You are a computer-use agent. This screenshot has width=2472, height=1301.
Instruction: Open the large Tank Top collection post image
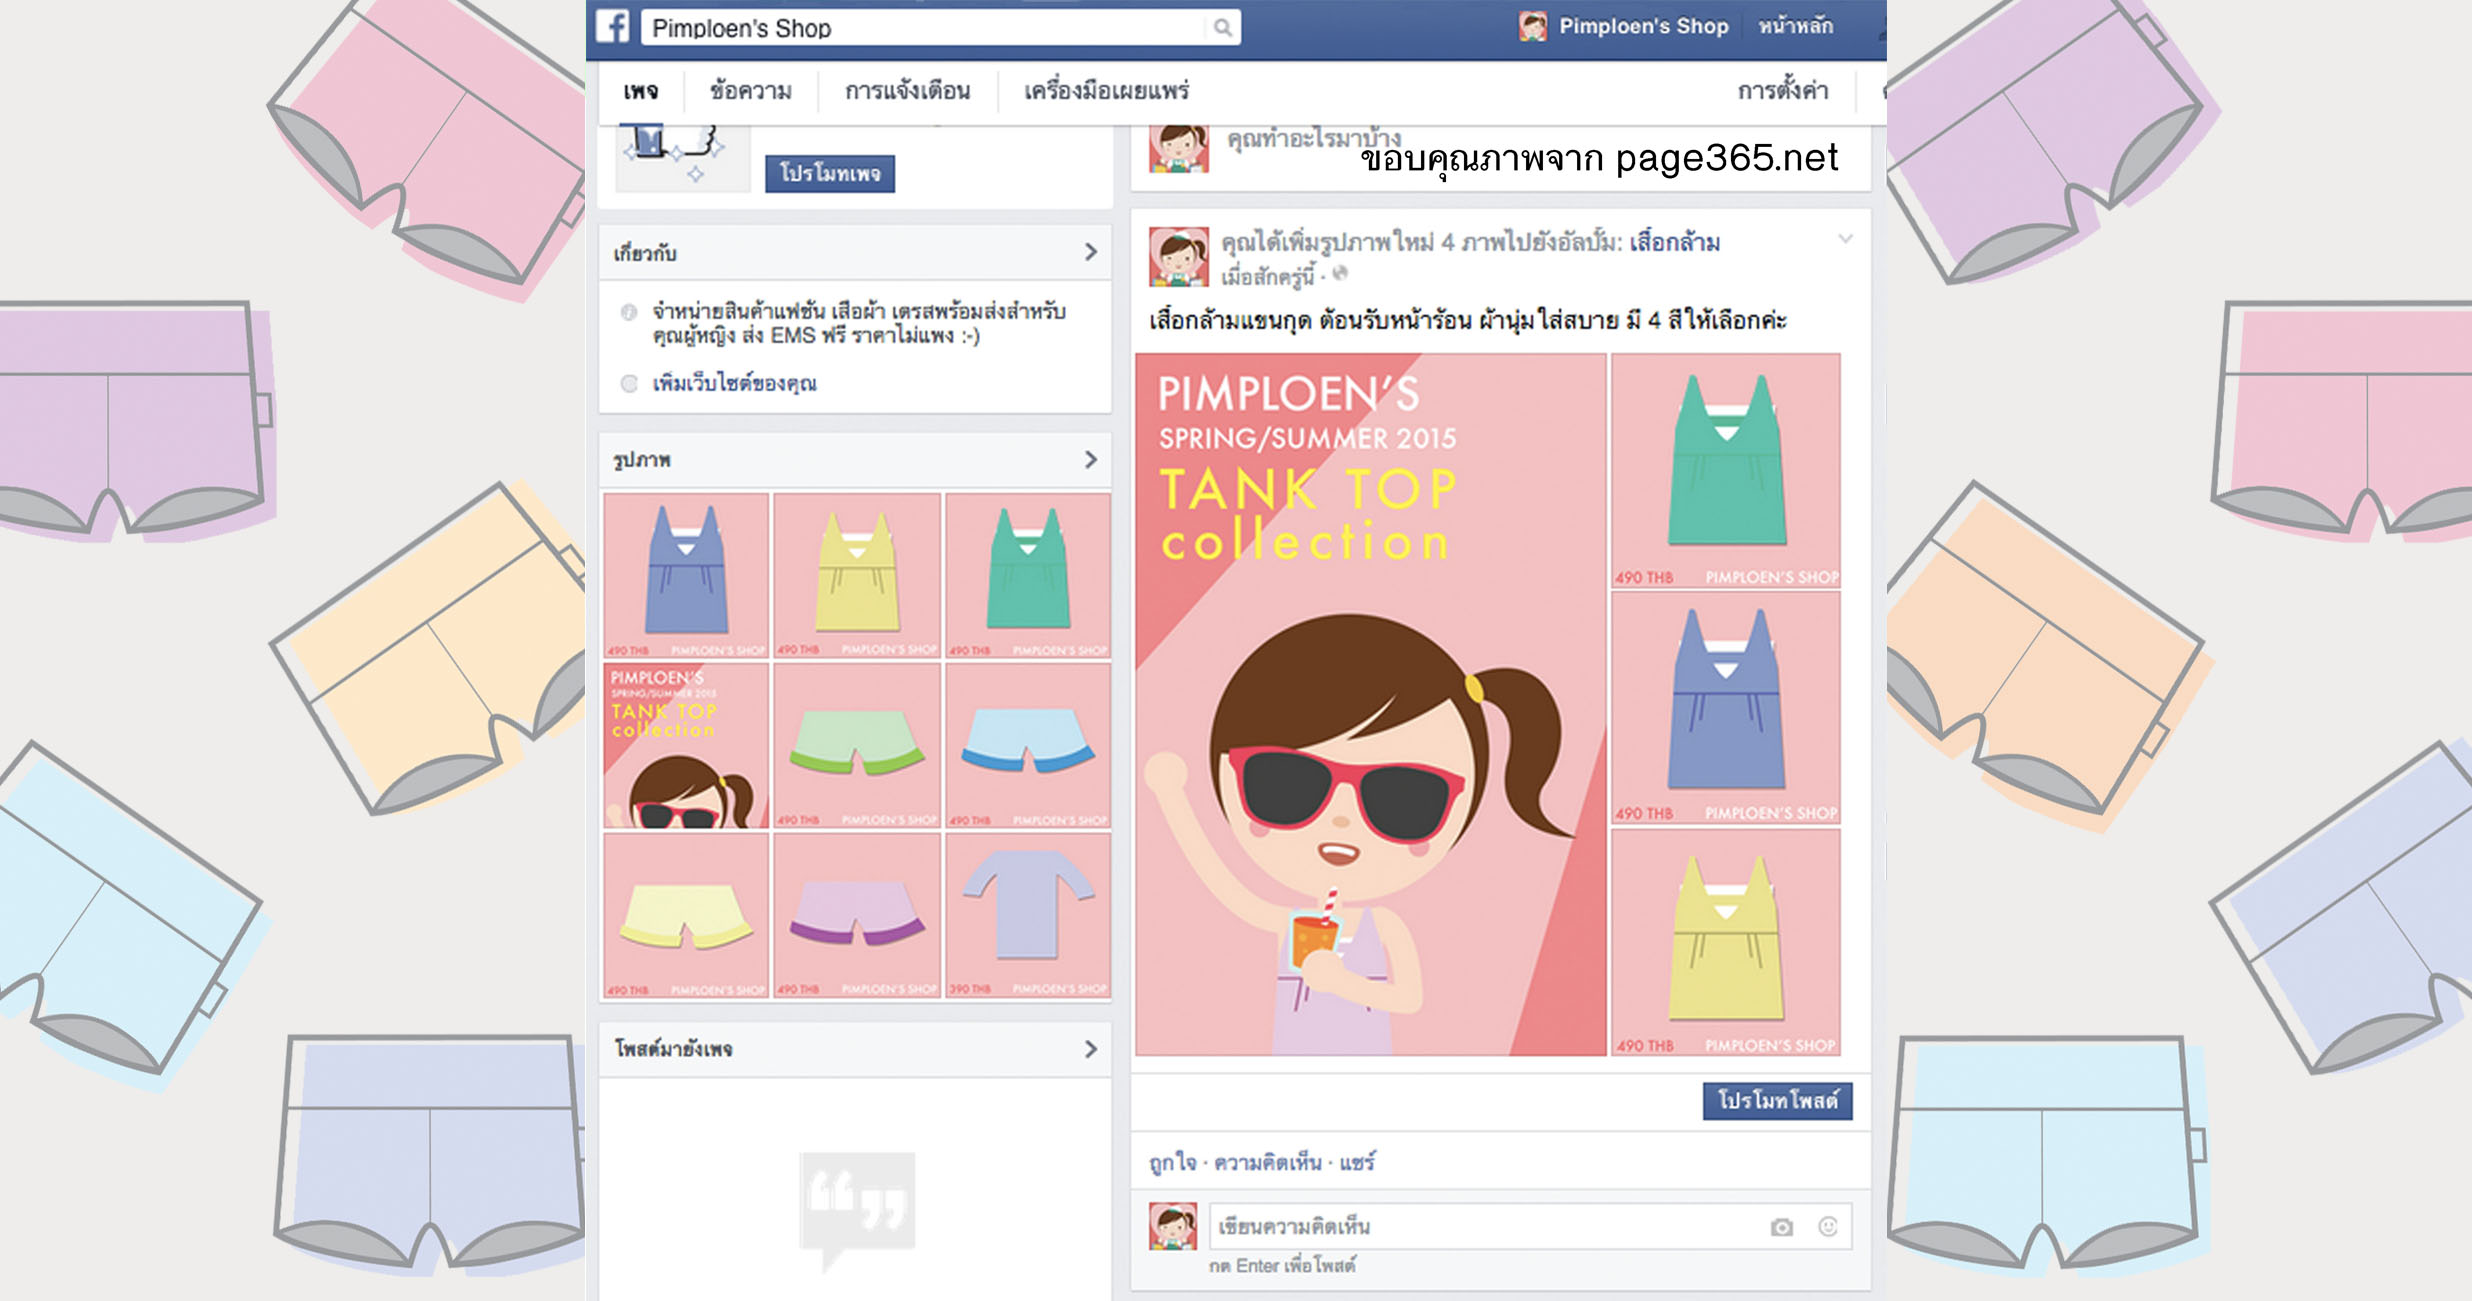tap(1371, 704)
